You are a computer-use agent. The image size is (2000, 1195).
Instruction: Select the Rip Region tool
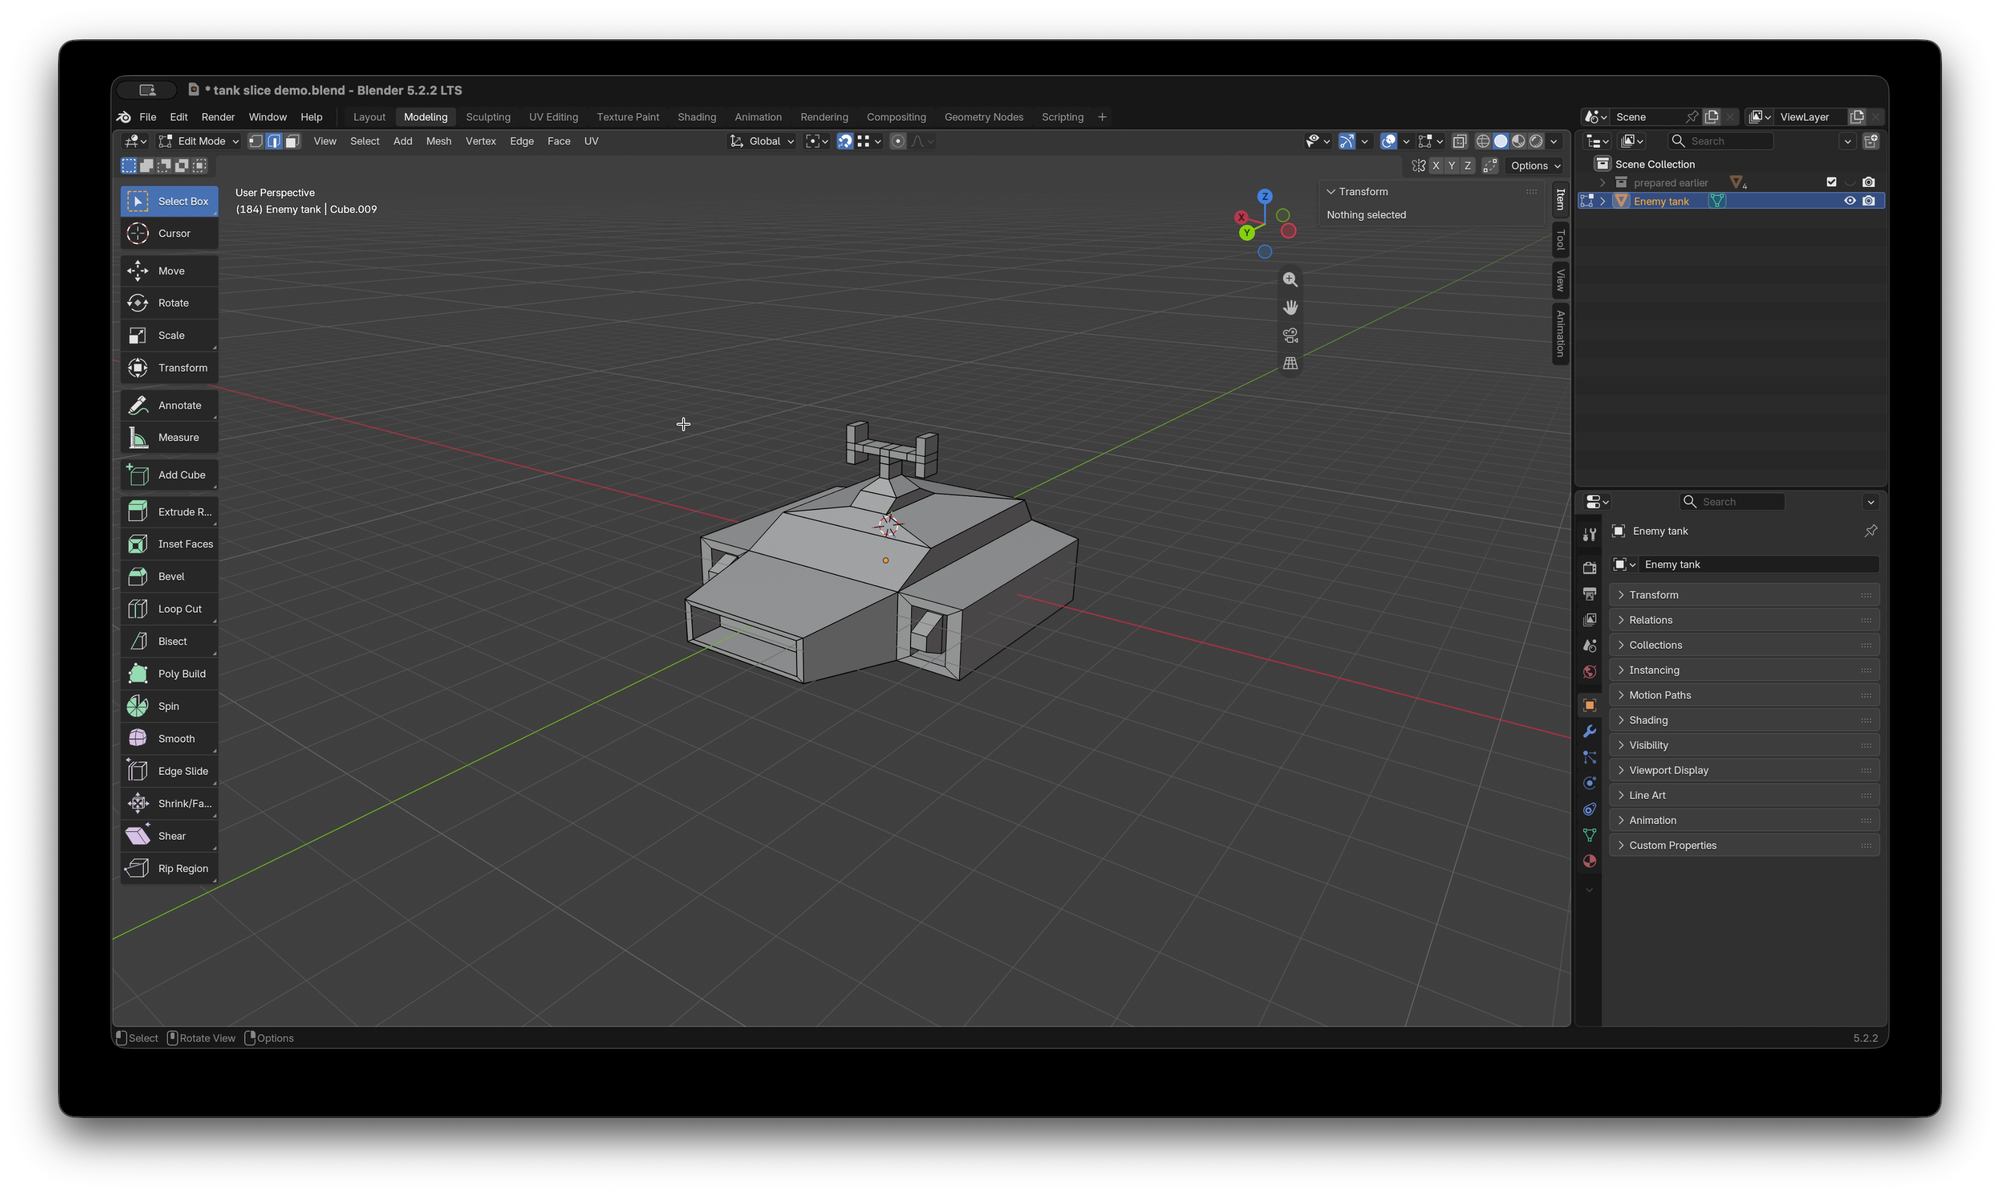click(169, 868)
